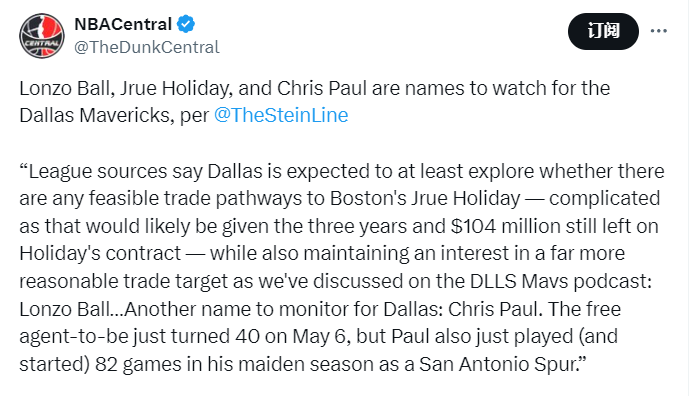Open the @TheDunkCentral handle
The image size is (699, 396).
[x=147, y=47]
